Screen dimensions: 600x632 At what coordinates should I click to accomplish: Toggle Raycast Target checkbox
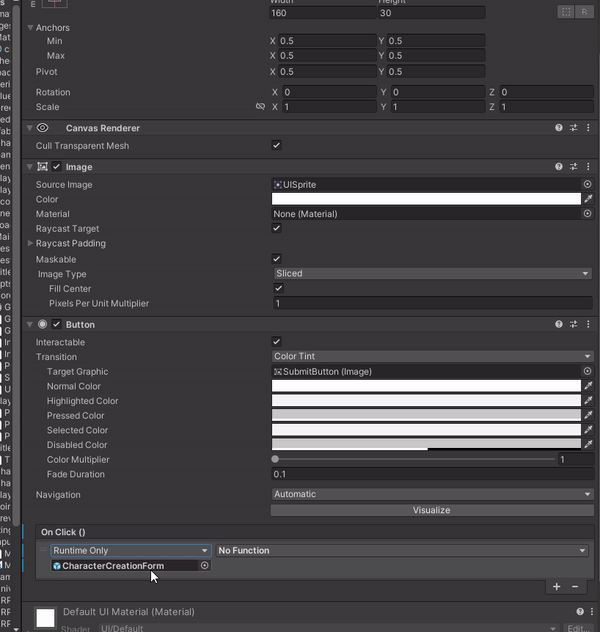276,228
